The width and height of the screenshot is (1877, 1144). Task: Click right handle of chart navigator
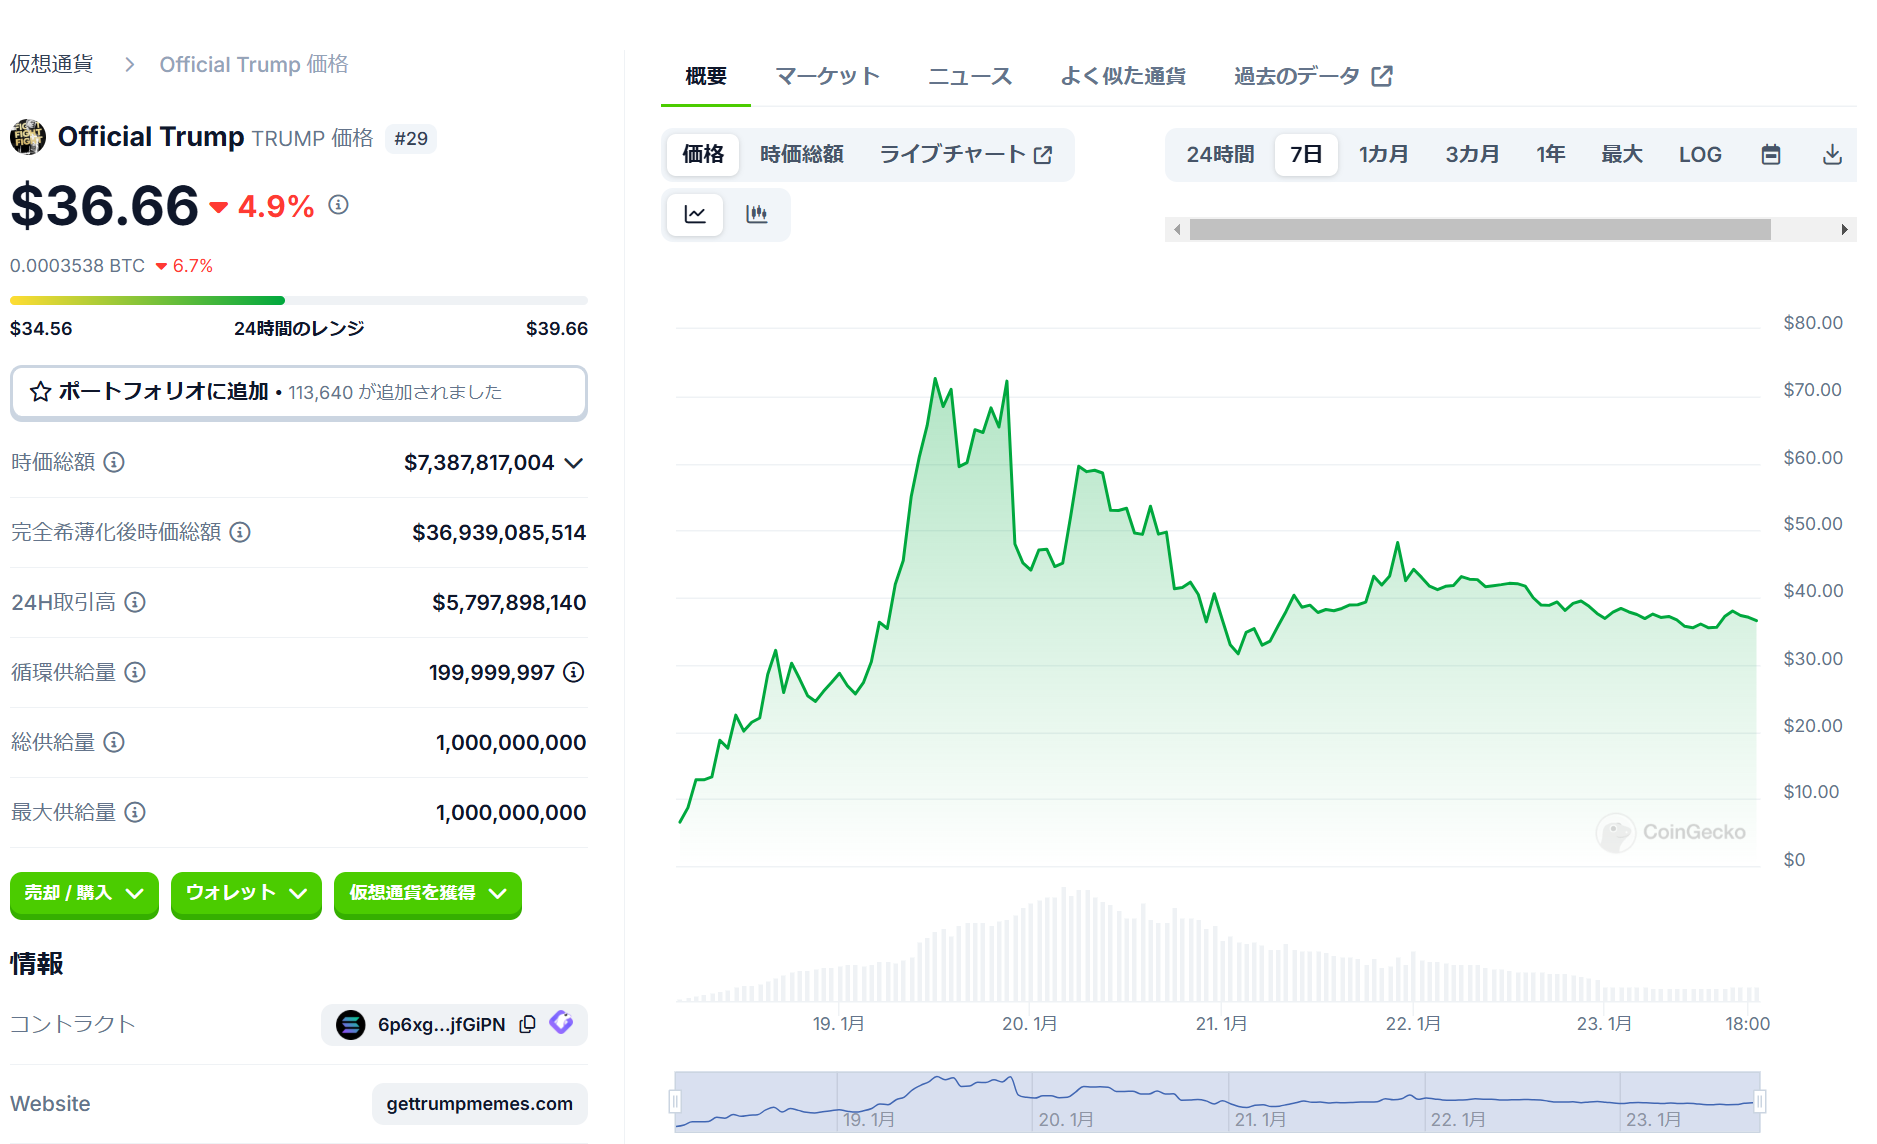pyautogui.click(x=1760, y=1101)
